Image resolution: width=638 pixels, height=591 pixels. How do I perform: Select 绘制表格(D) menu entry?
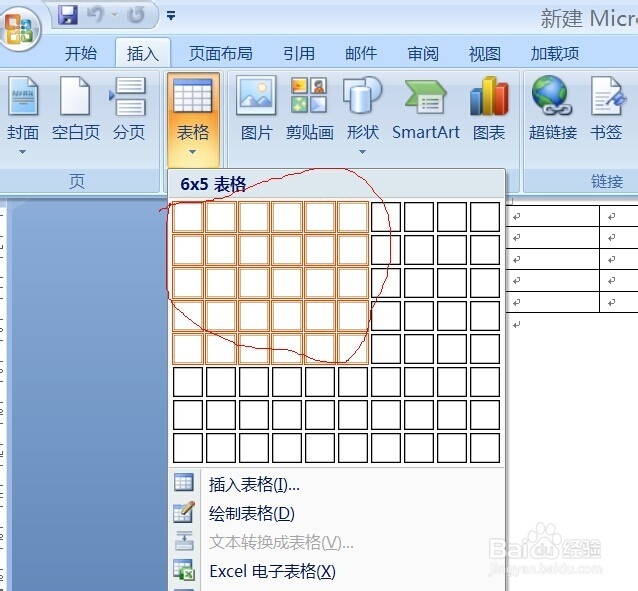(336, 513)
